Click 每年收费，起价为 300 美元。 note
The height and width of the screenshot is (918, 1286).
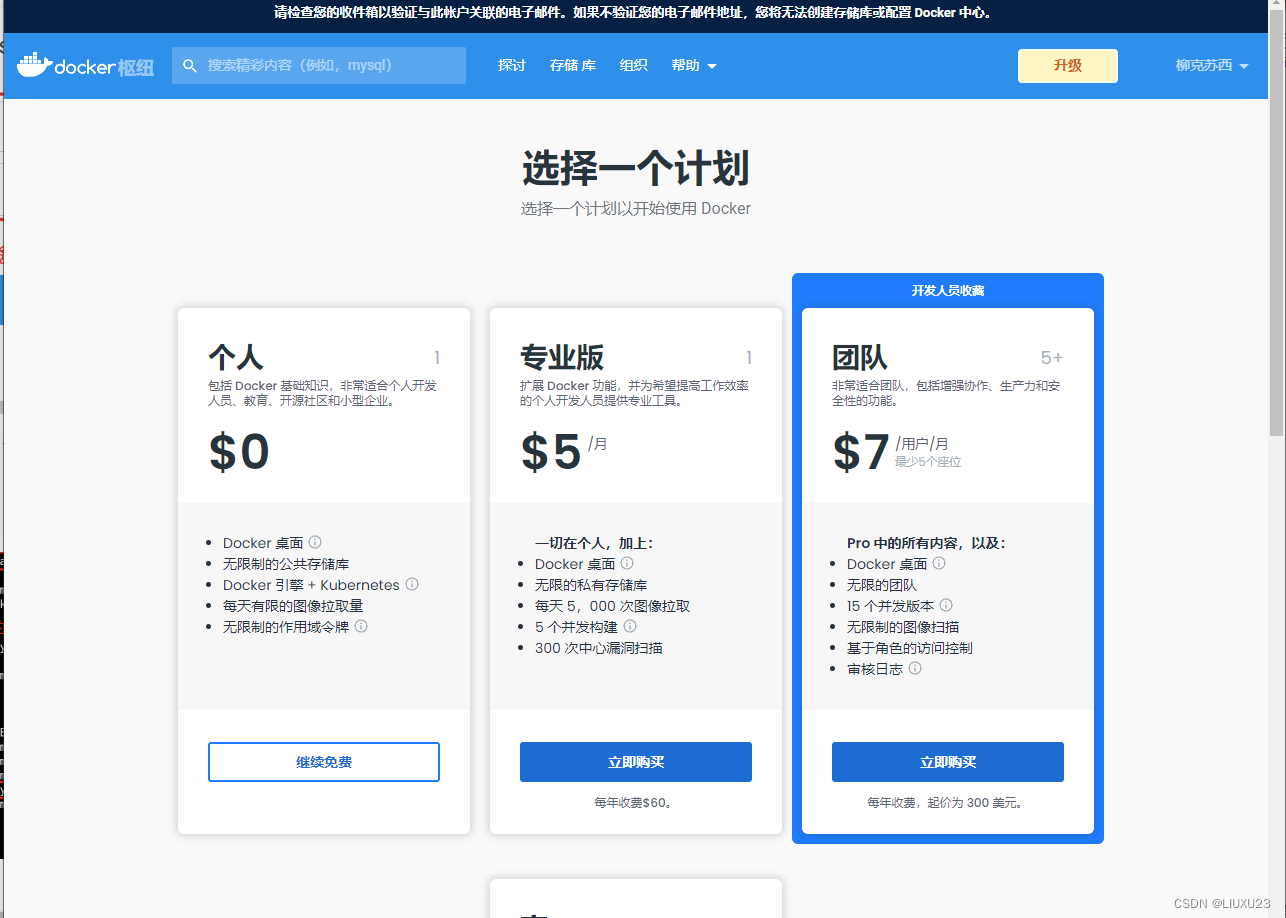pyautogui.click(x=947, y=802)
